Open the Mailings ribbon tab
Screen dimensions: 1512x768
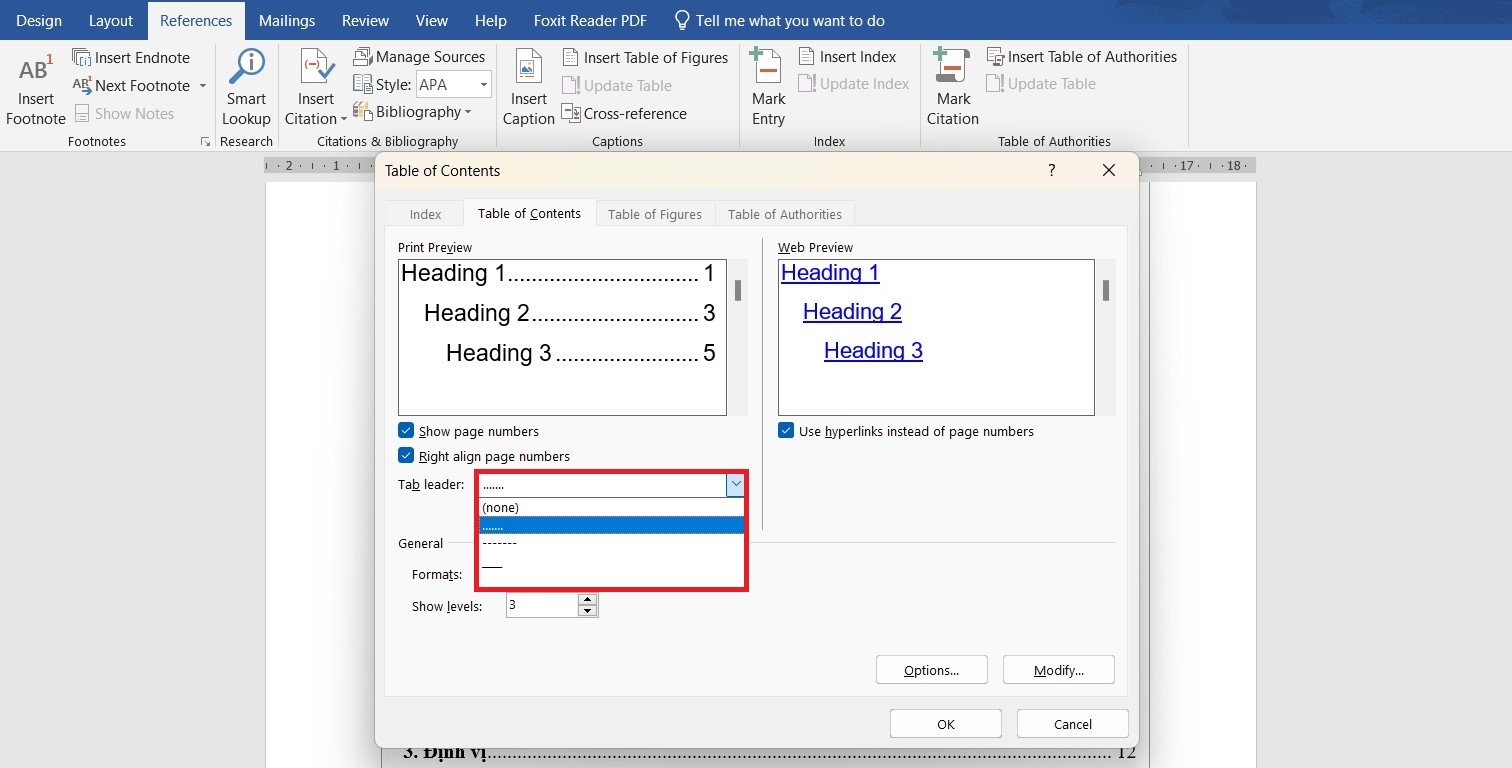286,20
